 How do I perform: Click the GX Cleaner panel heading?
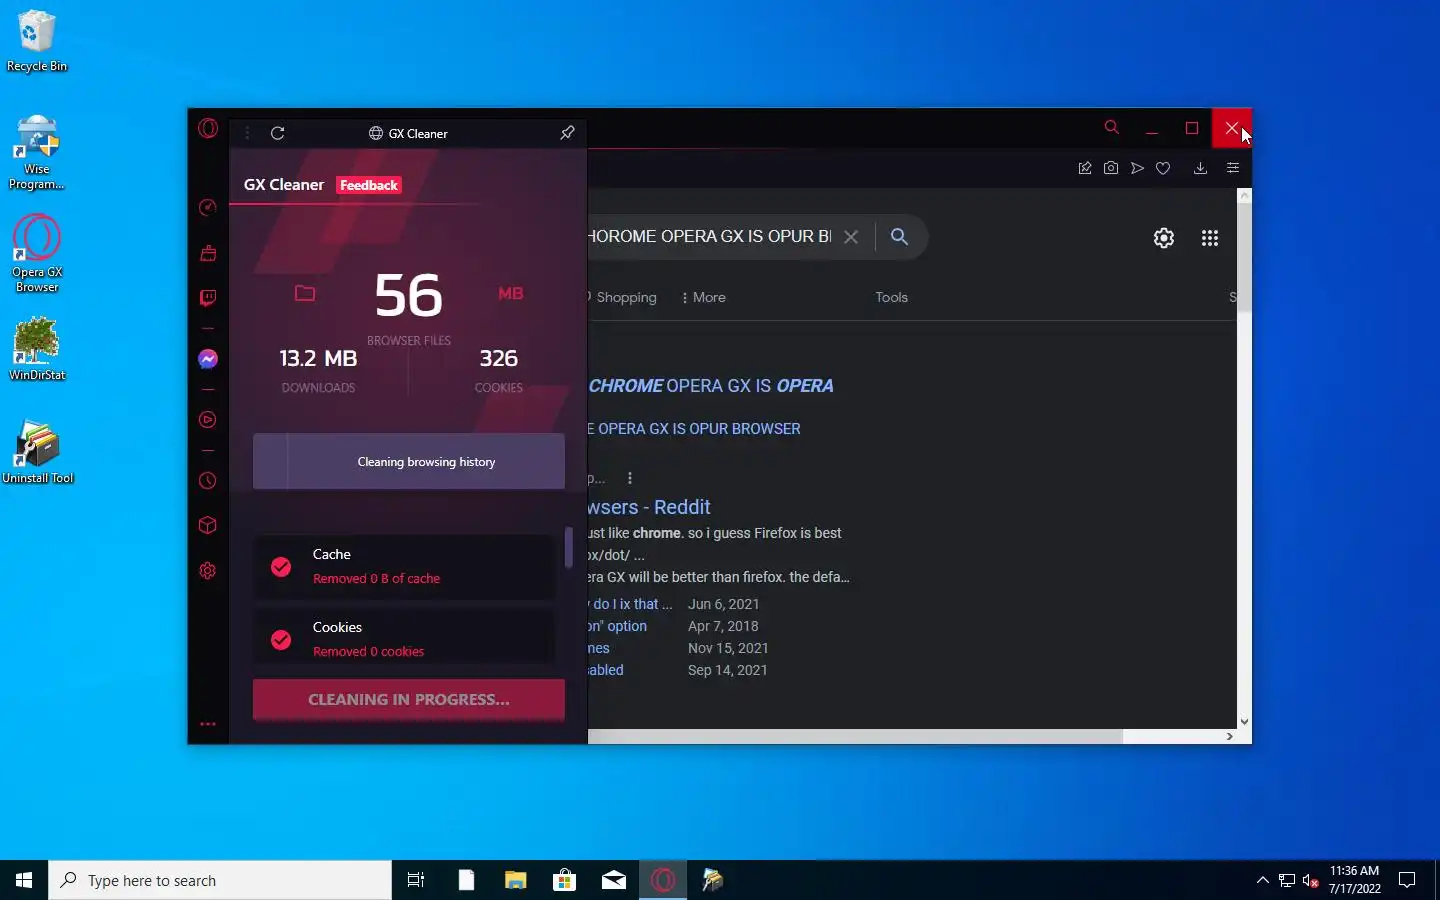(284, 185)
